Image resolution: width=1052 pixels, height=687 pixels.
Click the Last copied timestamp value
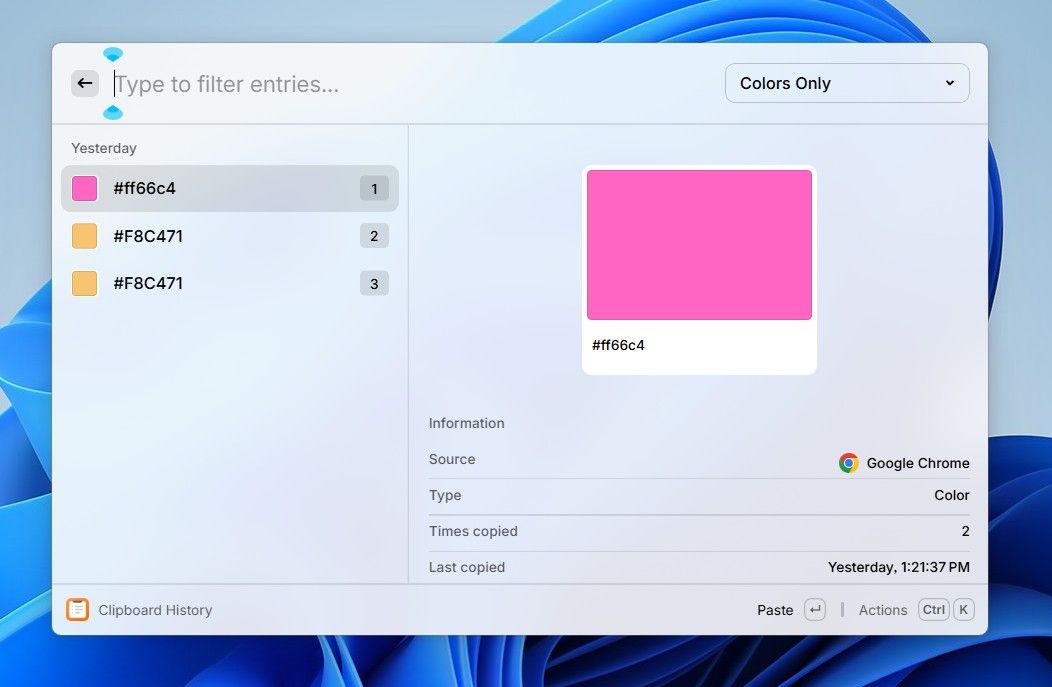pyautogui.click(x=899, y=567)
